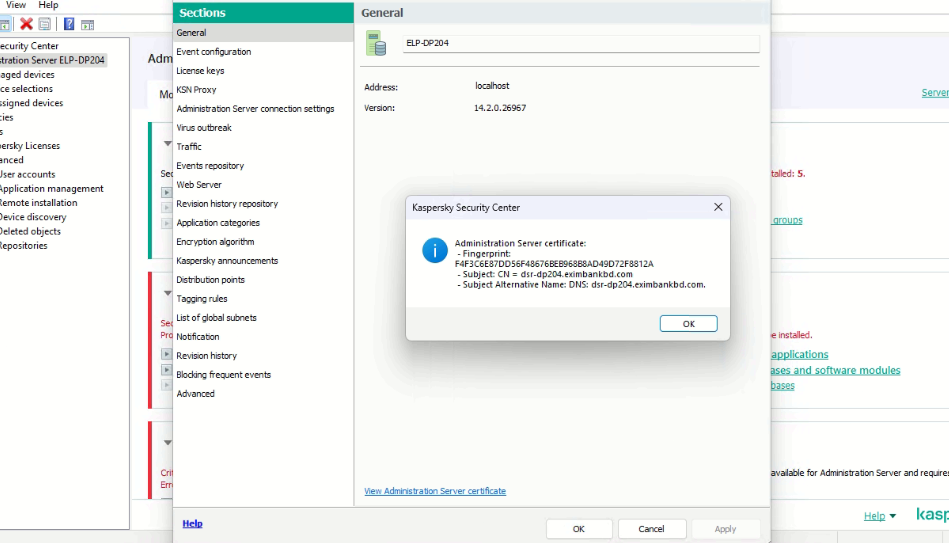
Task: Select Kaspersky Licenses tree node
Action: pos(30,146)
